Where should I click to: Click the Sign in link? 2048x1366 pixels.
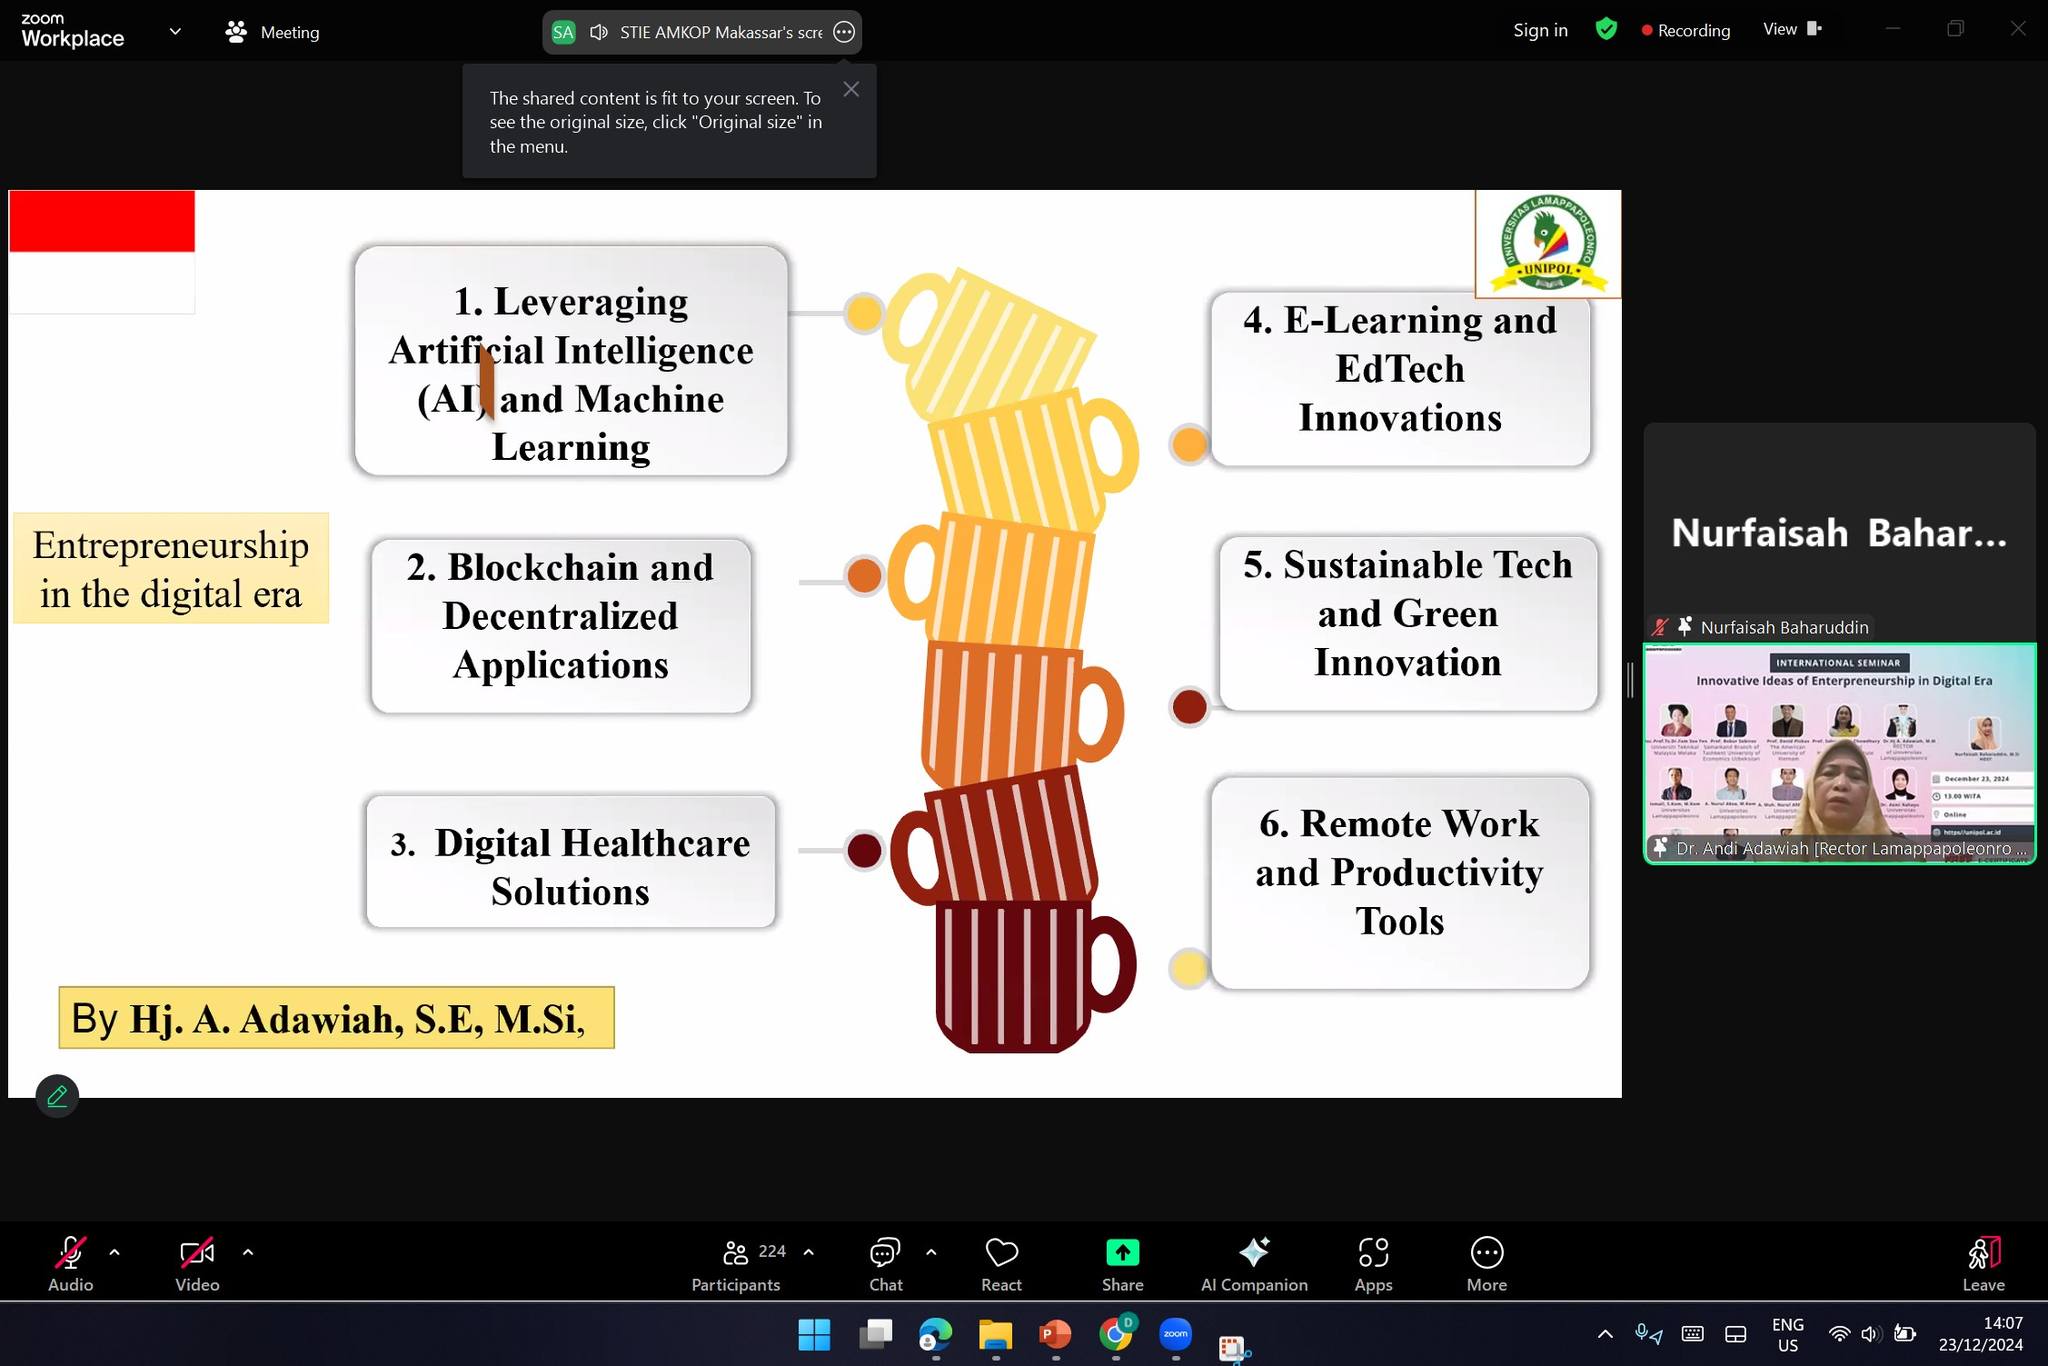[1540, 30]
